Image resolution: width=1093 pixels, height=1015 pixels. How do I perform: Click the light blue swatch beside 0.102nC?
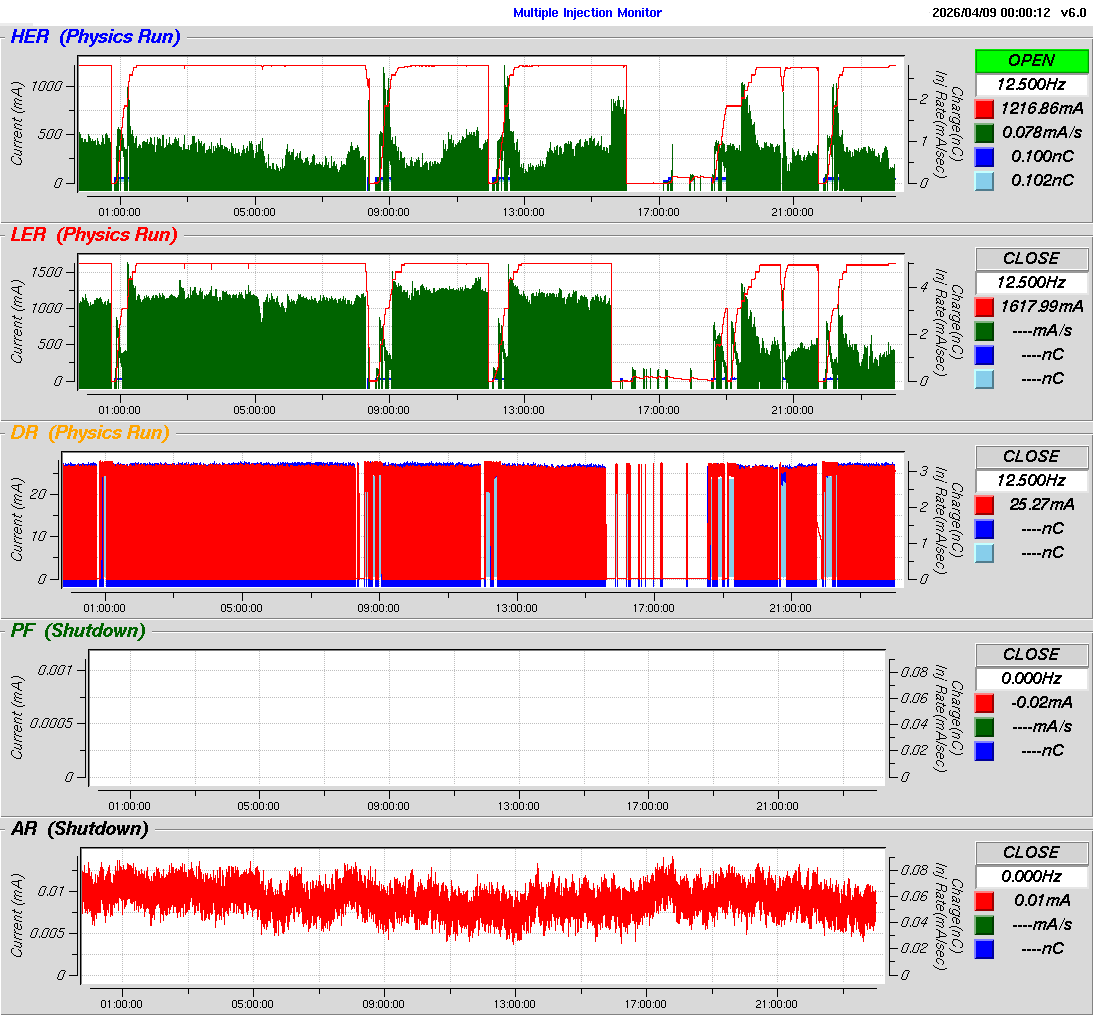click(x=985, y=180)
